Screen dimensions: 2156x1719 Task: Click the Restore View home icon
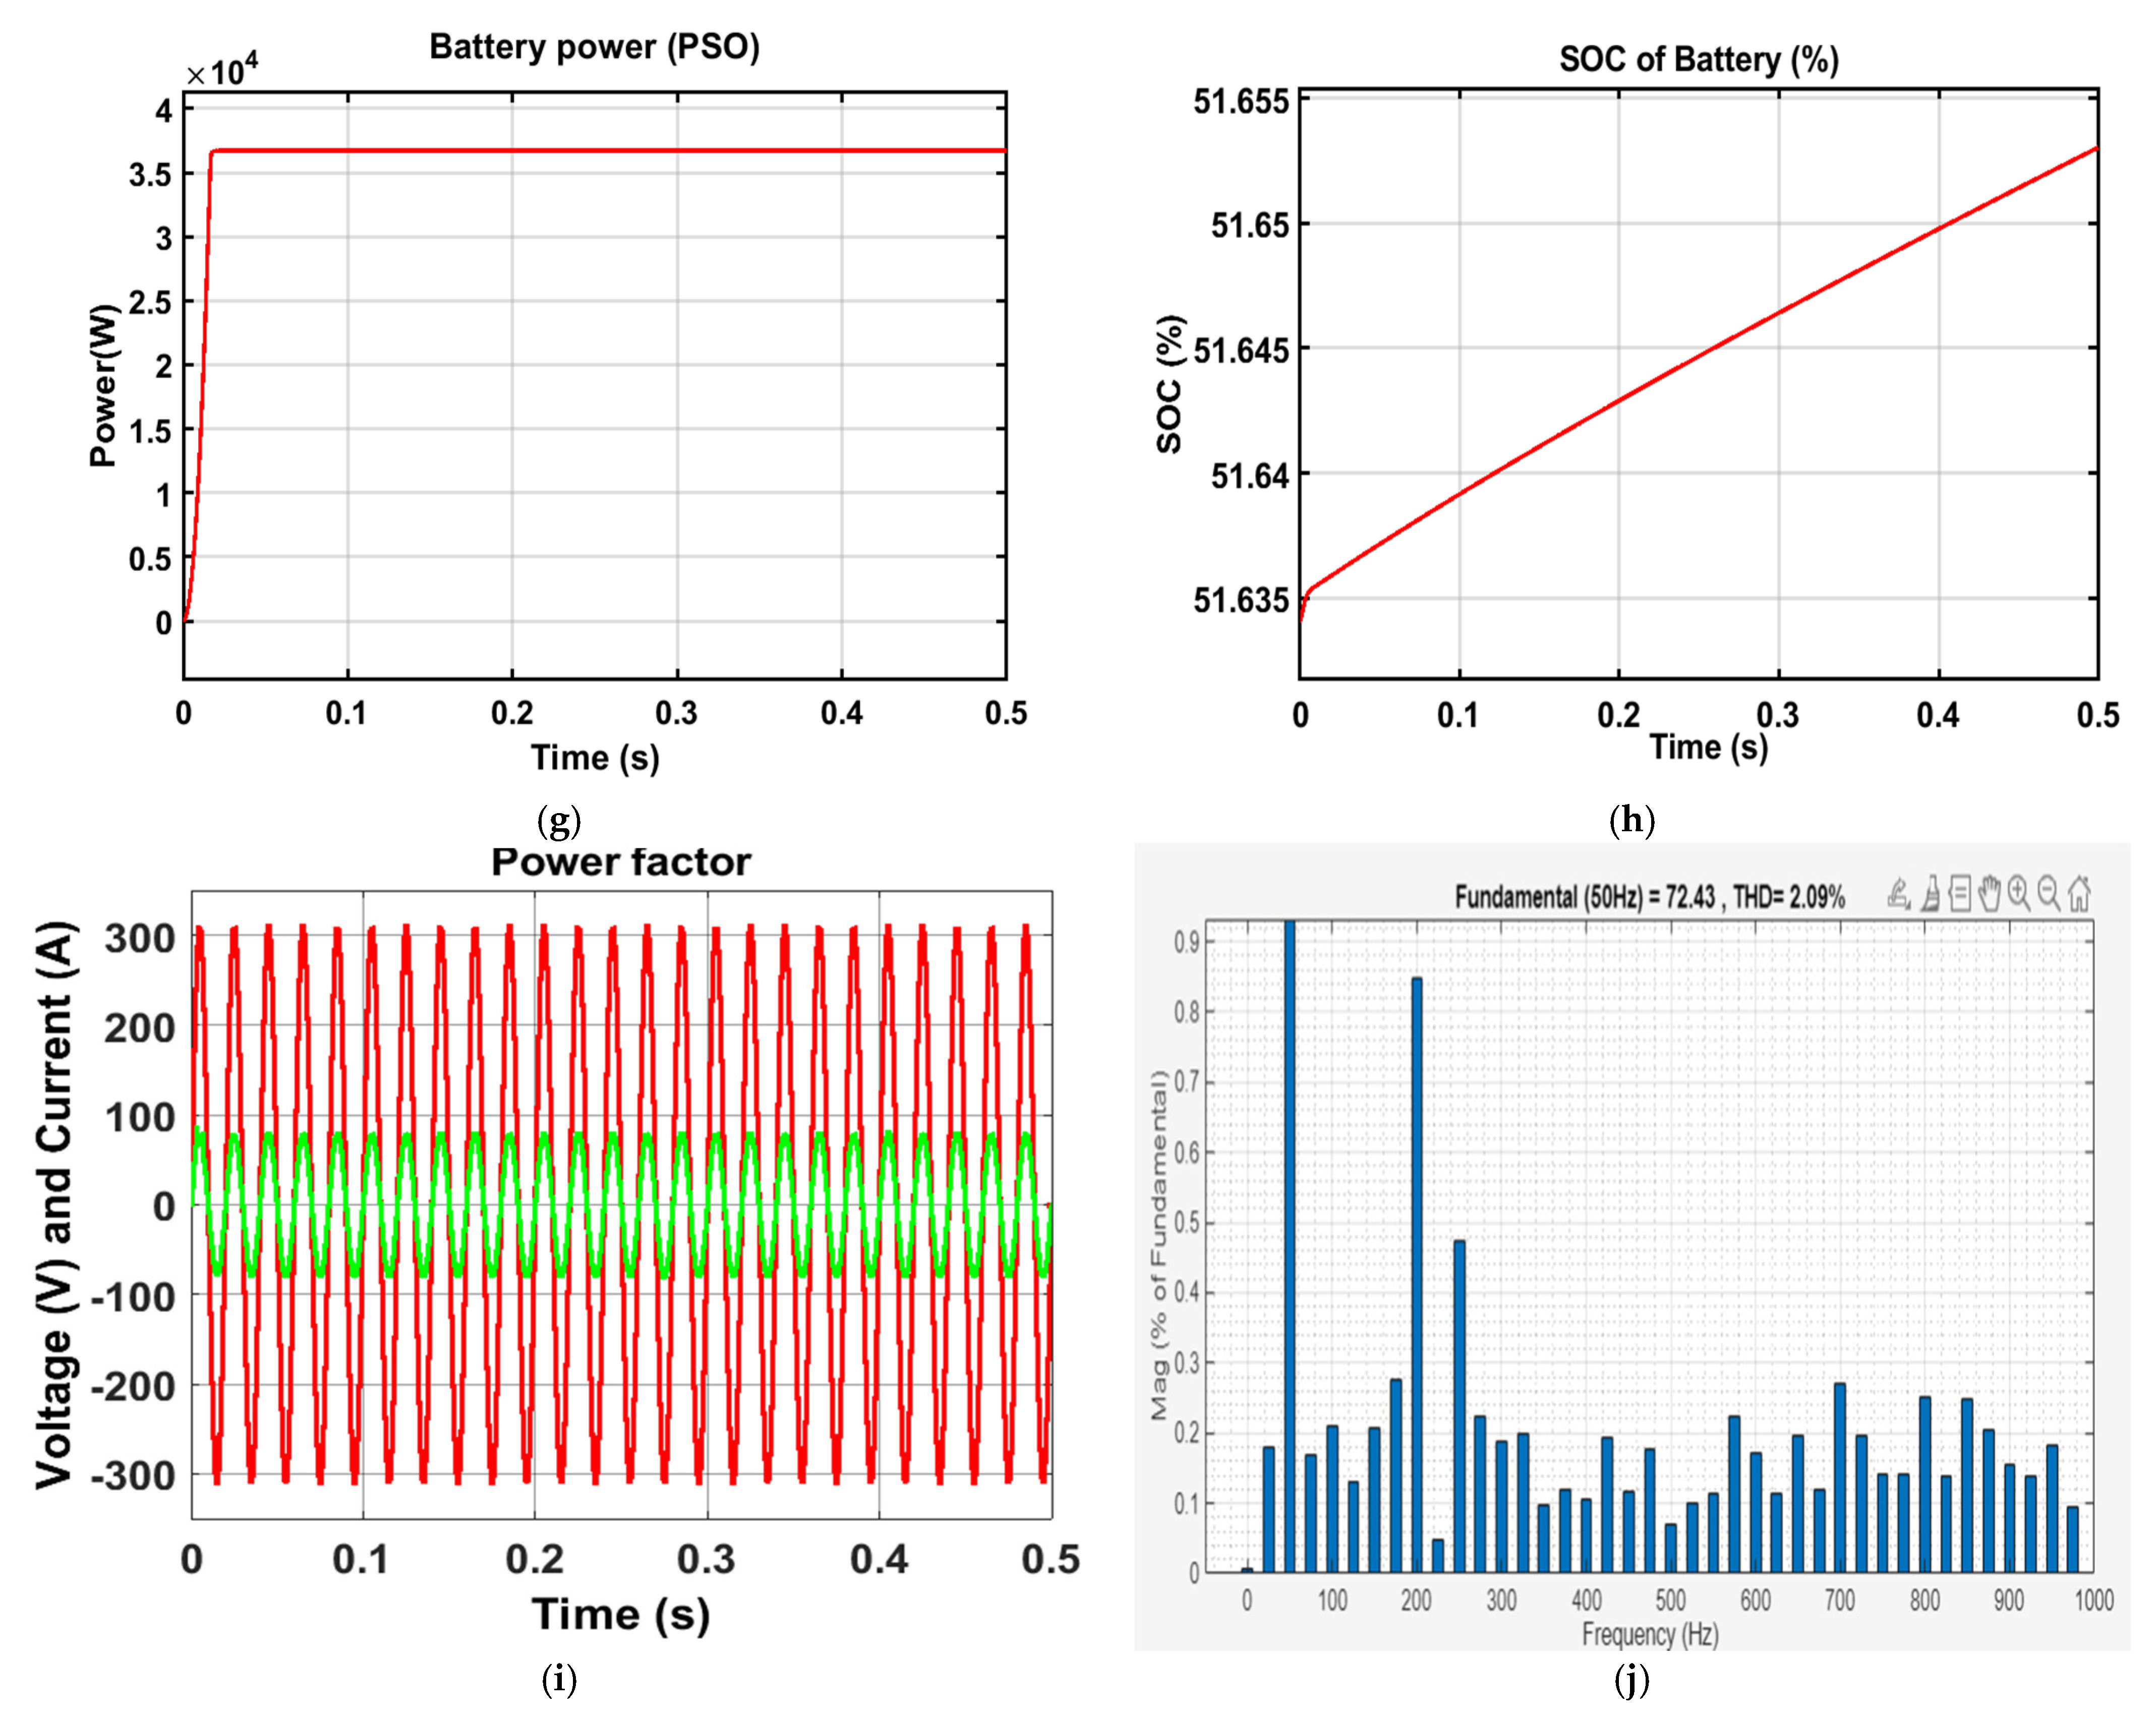2079,893
